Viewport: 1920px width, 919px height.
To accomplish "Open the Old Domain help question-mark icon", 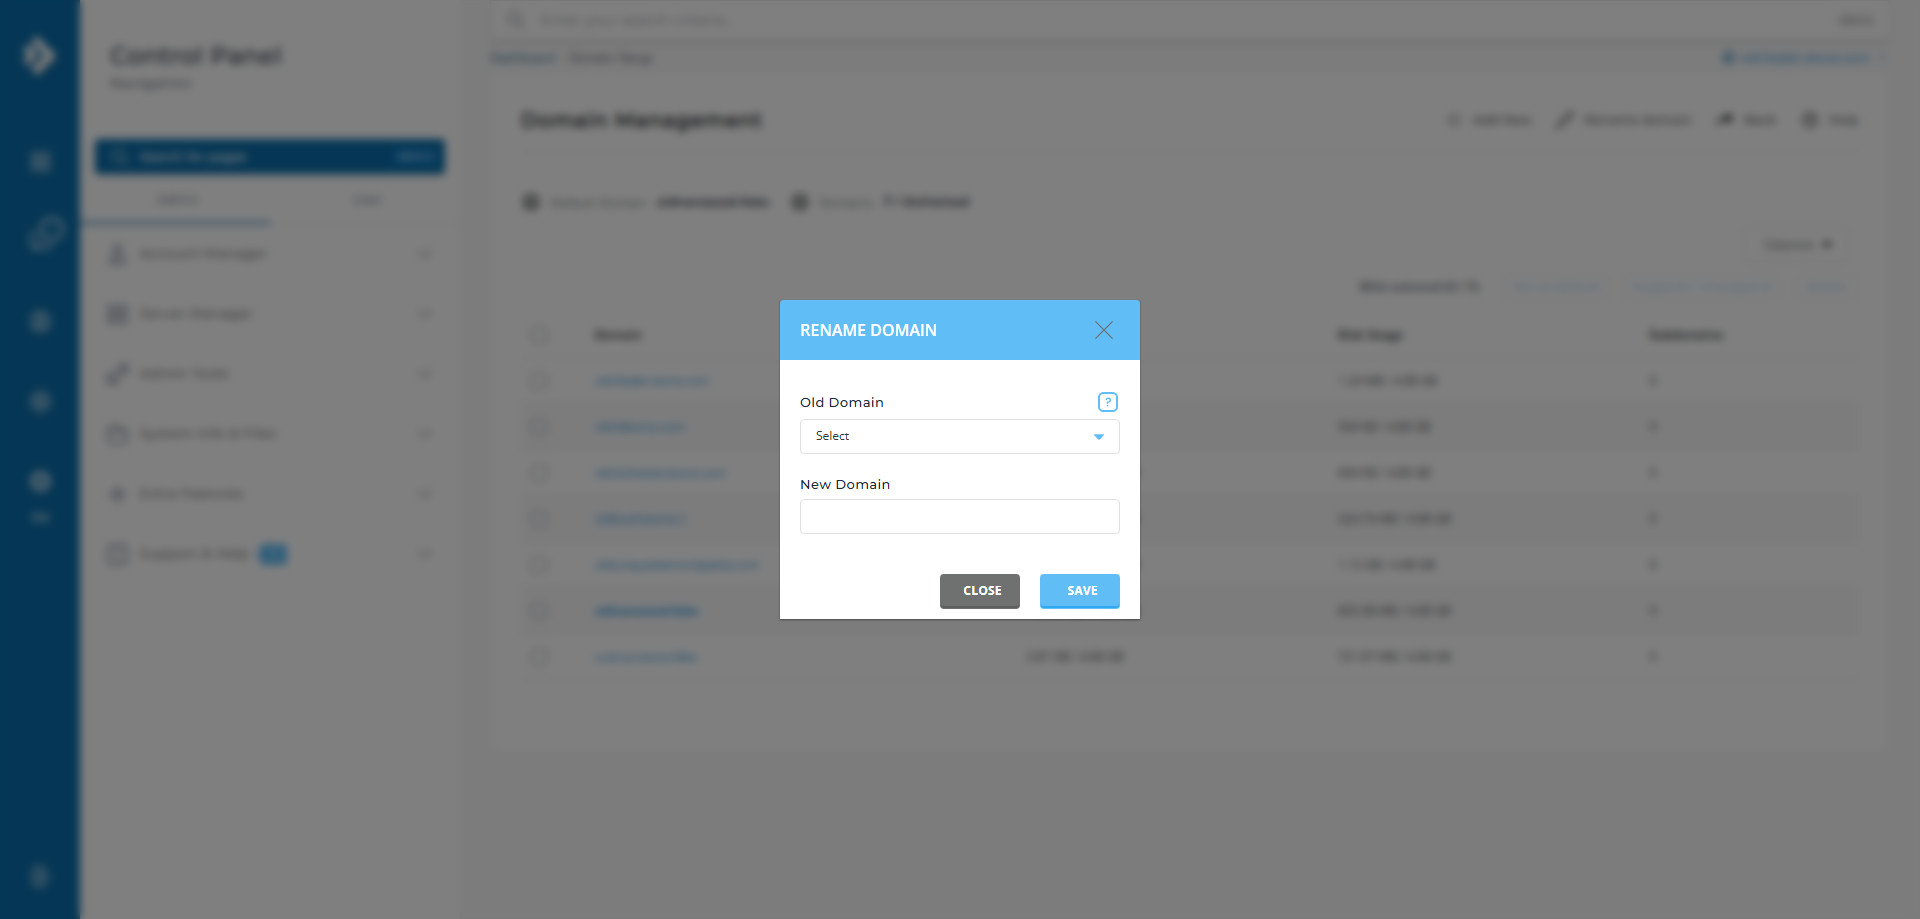I will click(1107, 402).
